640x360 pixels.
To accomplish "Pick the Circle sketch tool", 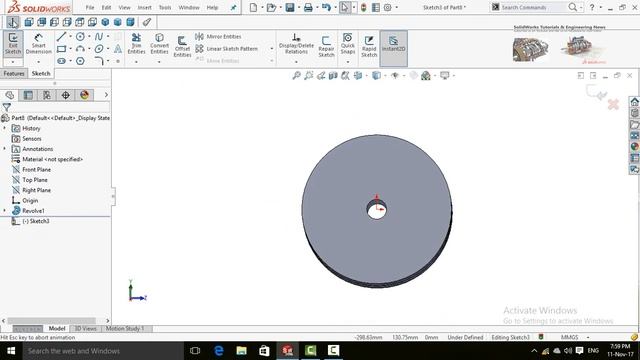I will tap(80, 37).
